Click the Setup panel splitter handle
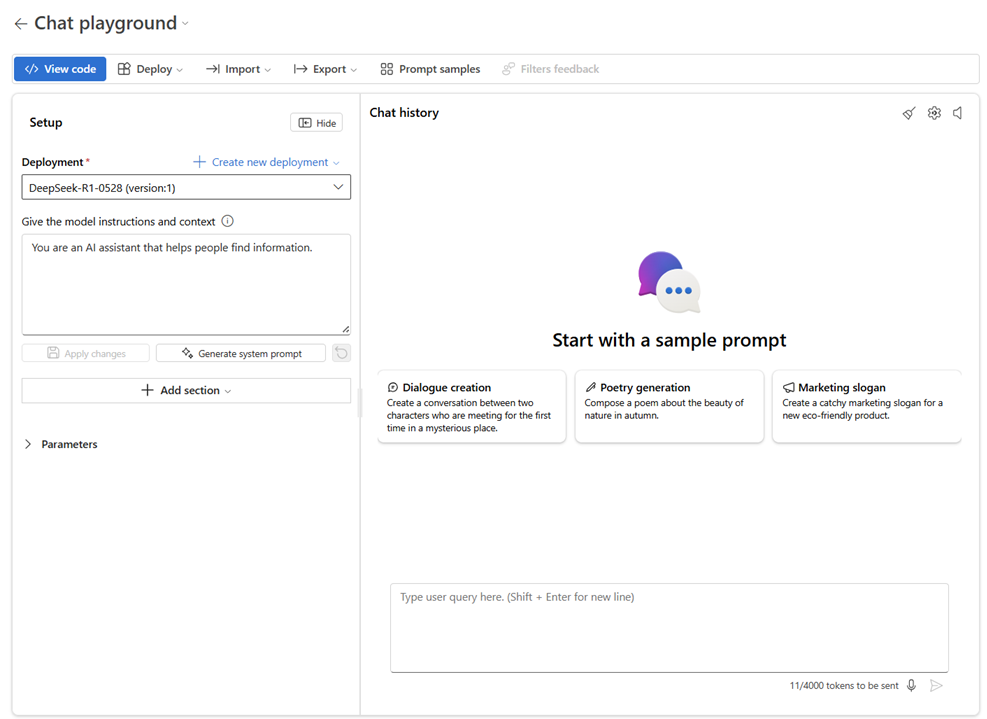This screenshot has height=719, width=987. coord(360,403)
